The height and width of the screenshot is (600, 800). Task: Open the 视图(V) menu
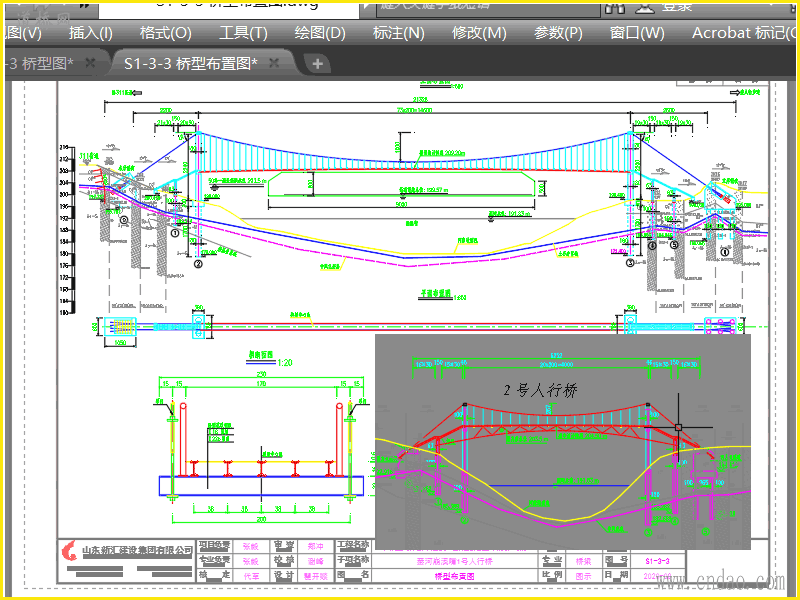23,33
